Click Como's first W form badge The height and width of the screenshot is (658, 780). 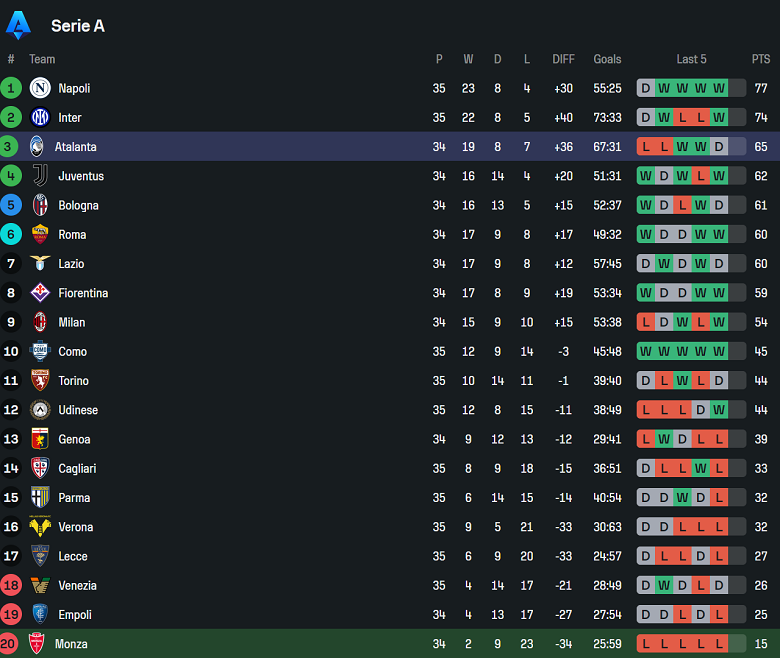pos(646,351)
